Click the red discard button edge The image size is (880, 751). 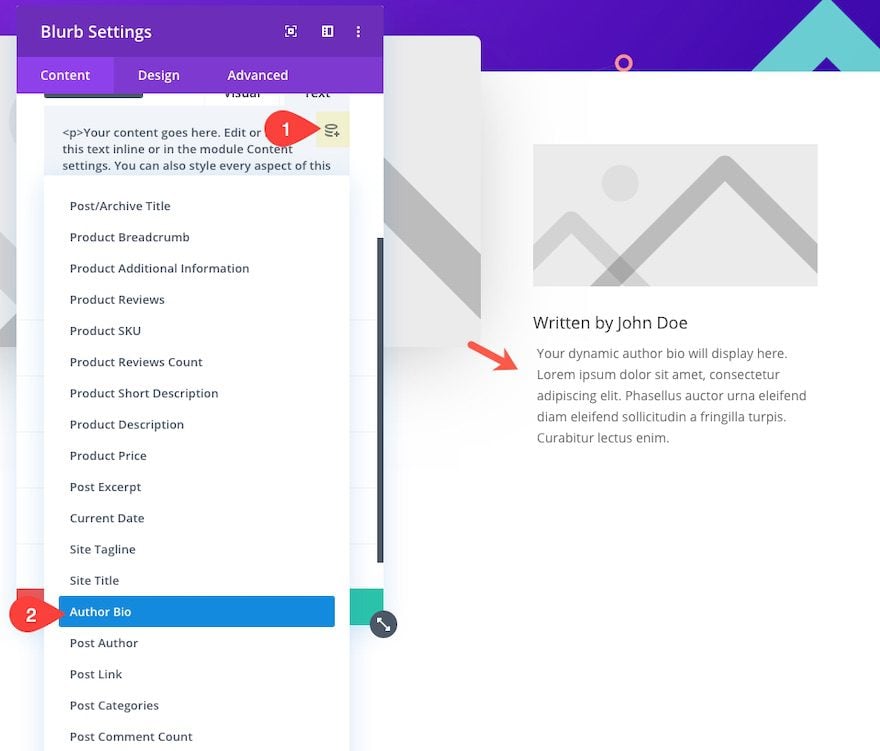pyautogui.click(x=30, y=596)
